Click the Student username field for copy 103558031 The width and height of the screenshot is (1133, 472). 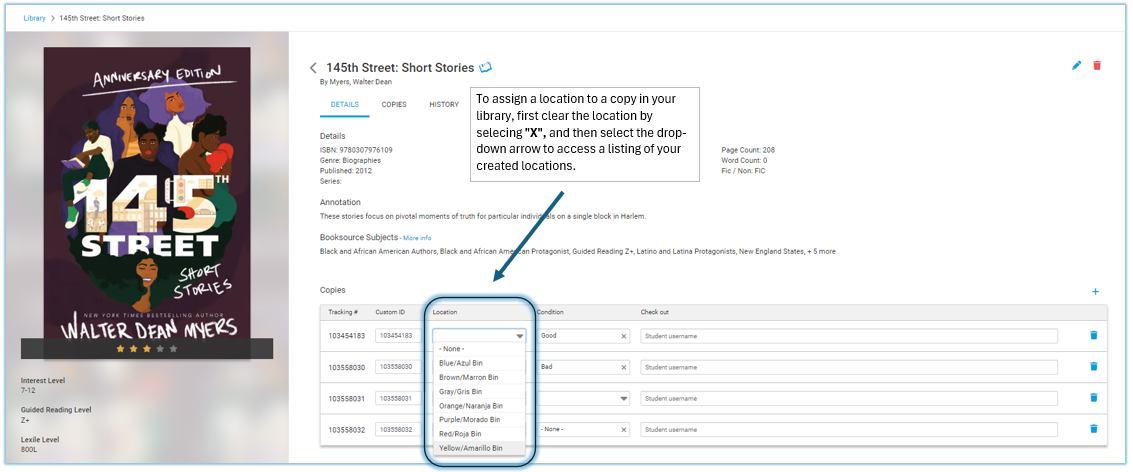(849, 398)
